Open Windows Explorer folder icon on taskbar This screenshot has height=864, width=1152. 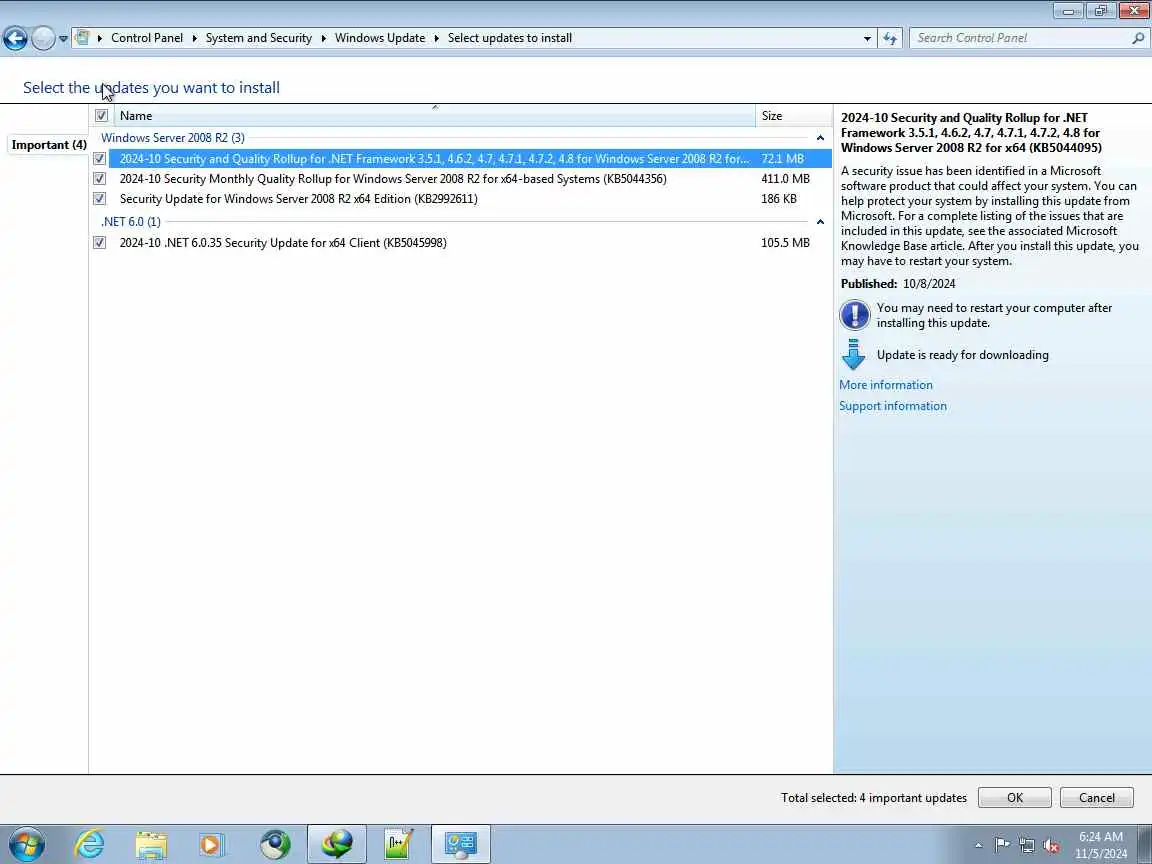(151, 845)
